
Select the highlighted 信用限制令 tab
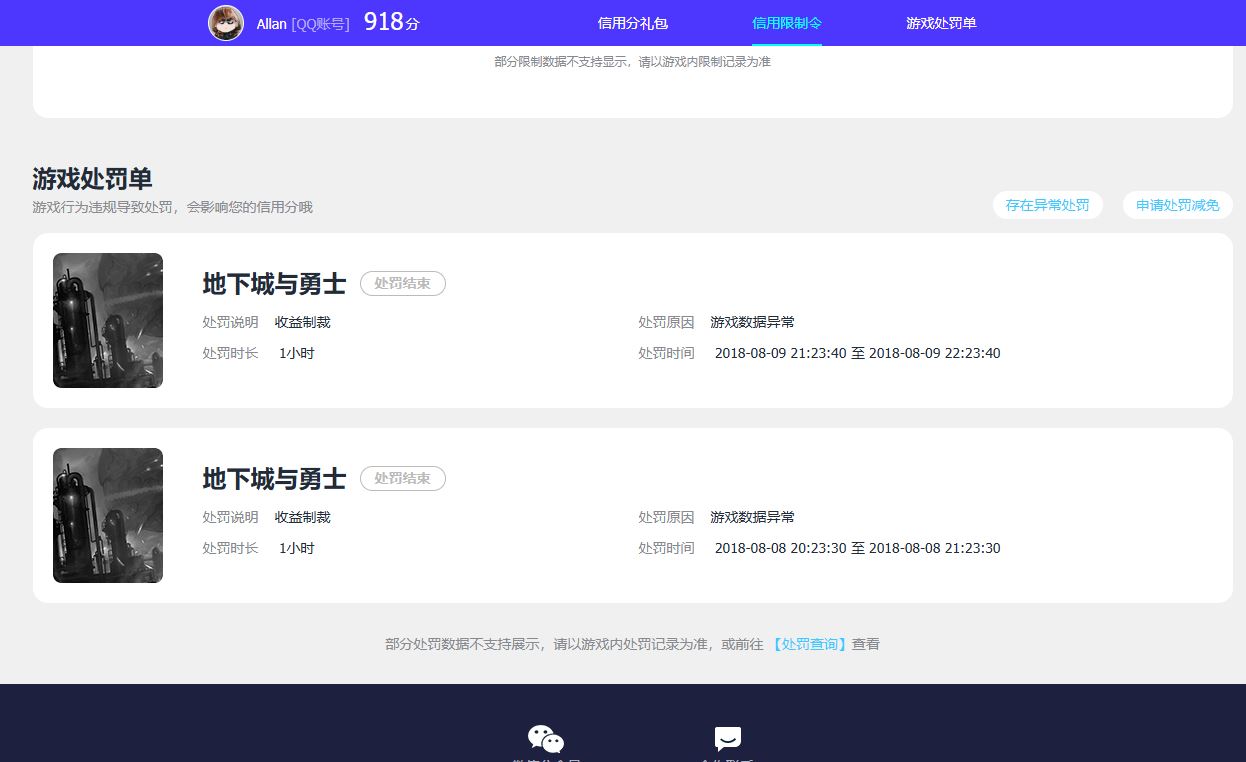786,22
